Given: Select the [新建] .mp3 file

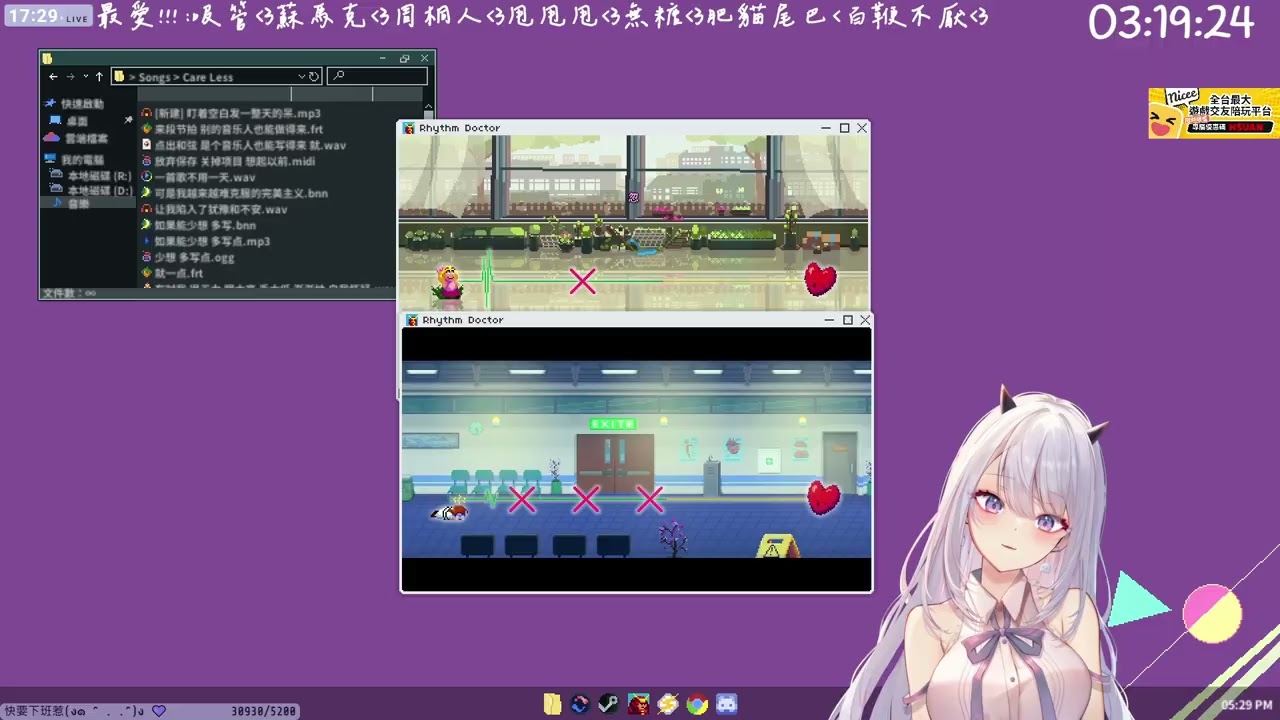Looking at the screenshot, I should (x=237, y=114).
